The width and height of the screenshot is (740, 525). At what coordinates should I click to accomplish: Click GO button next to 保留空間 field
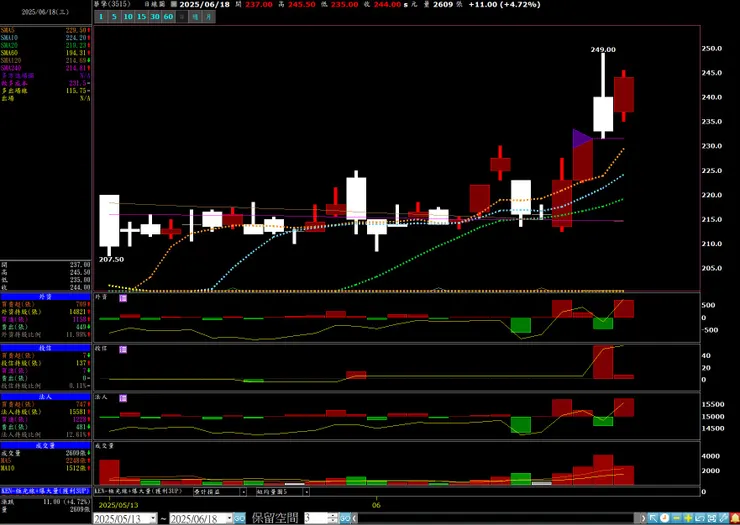[345, 518]
